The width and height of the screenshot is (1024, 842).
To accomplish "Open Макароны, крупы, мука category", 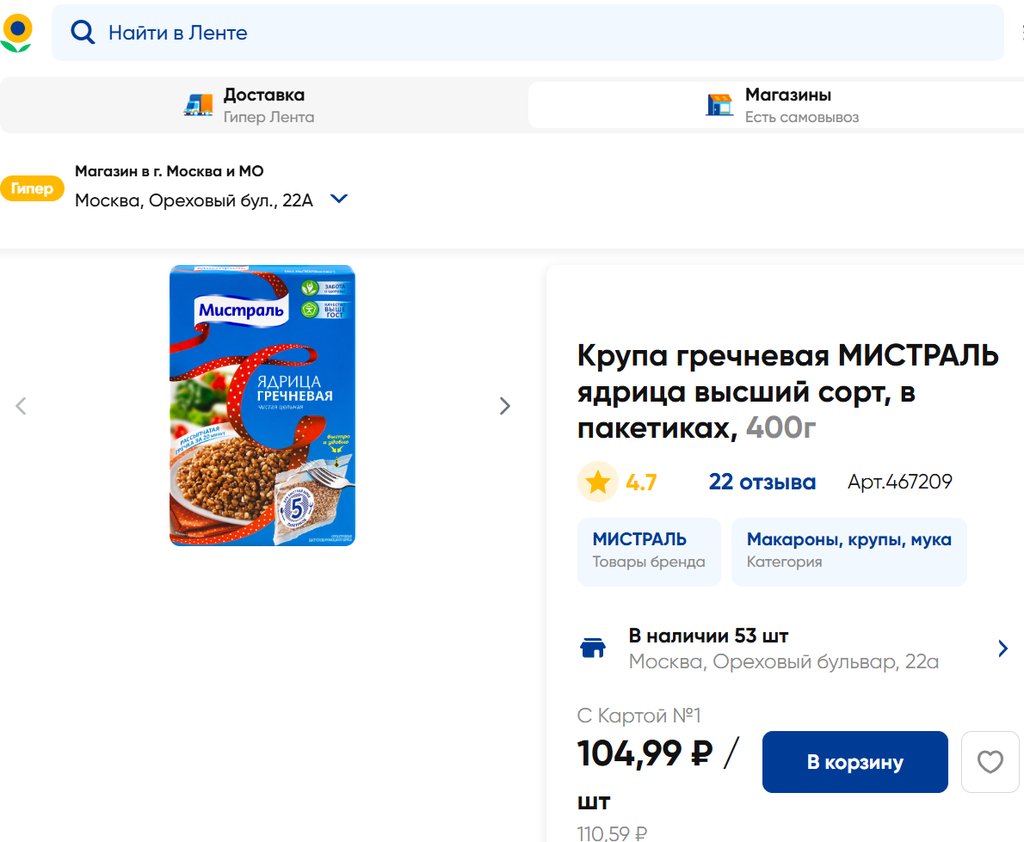I will click(x=848, y=551).
